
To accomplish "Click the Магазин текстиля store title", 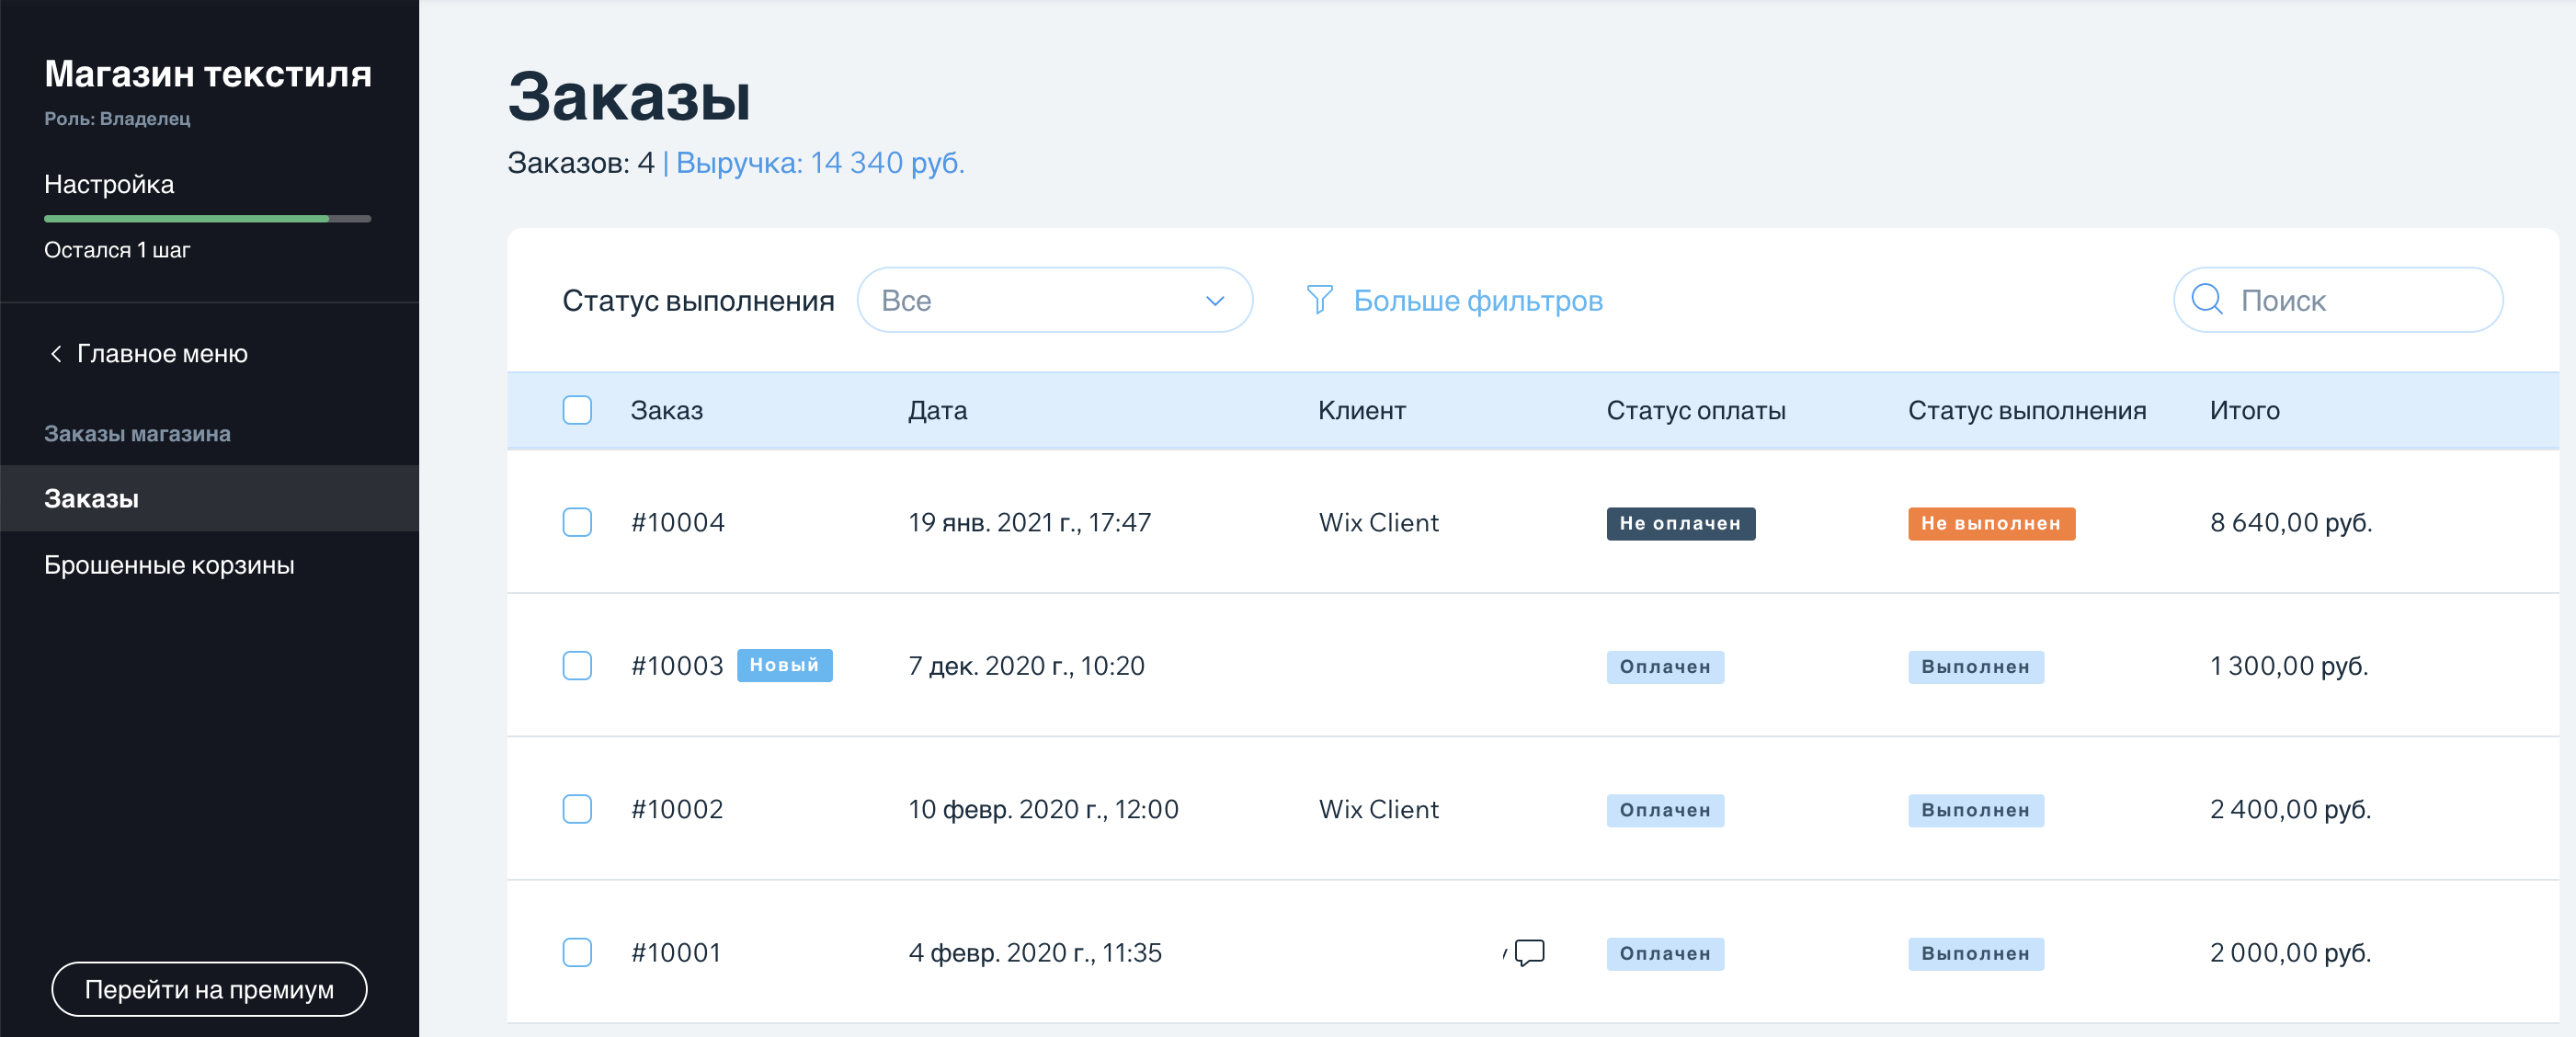I will (x=208, y=74).
